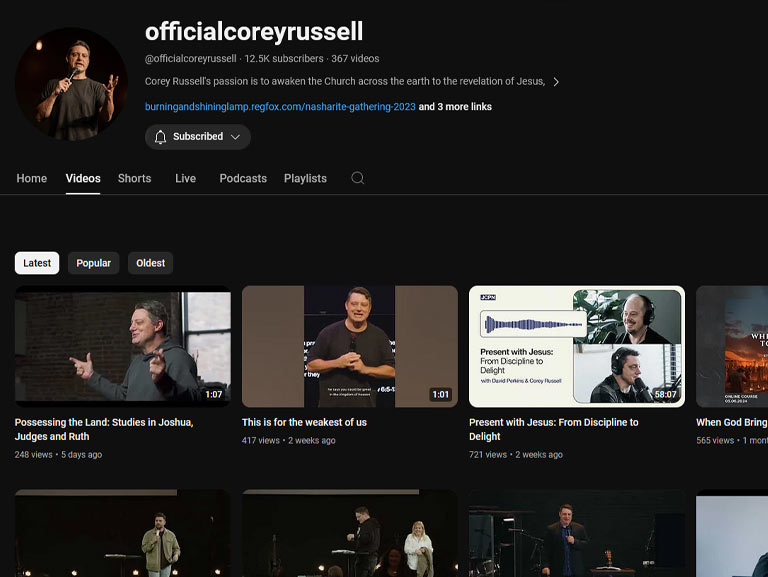This screenshot has width=768, height=577.
Task: Open the Playlists tab
Action: [305, 178]
